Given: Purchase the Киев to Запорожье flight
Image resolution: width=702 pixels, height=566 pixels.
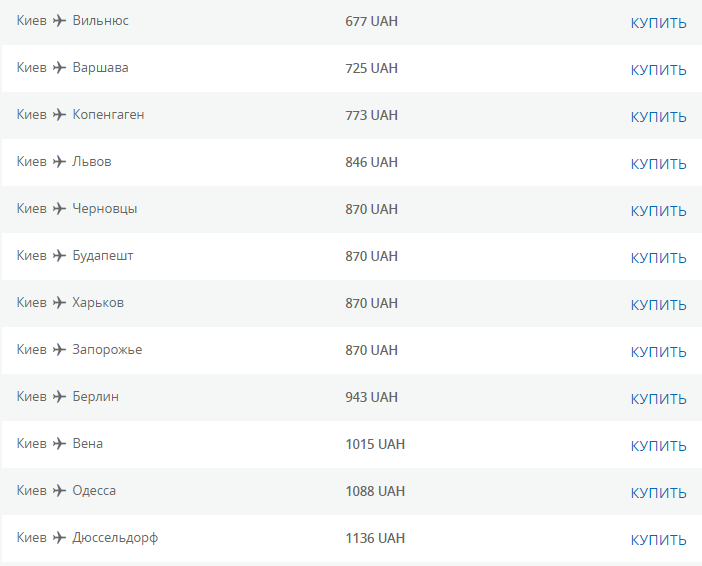Looking at the screenshot, I should click(658, 352).
